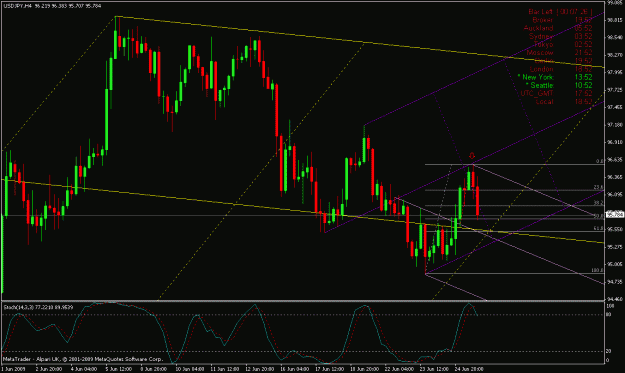Click the '1 Jun 2009' date axis label
Screen dimensions: 625x373
14,369
